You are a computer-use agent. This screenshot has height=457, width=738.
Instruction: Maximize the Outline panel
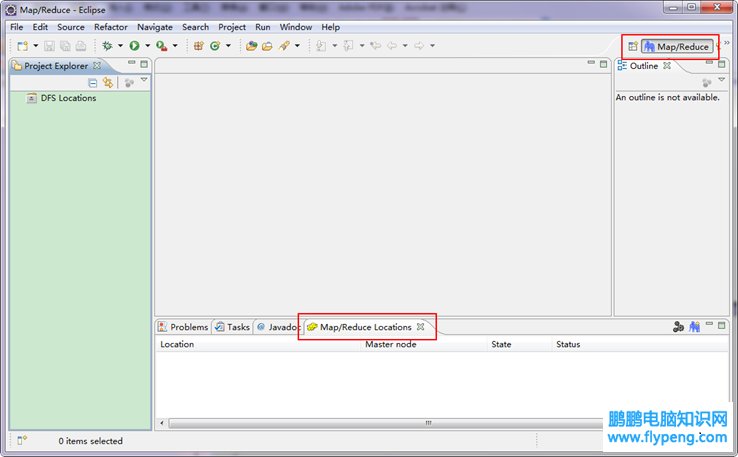(722, 64)
